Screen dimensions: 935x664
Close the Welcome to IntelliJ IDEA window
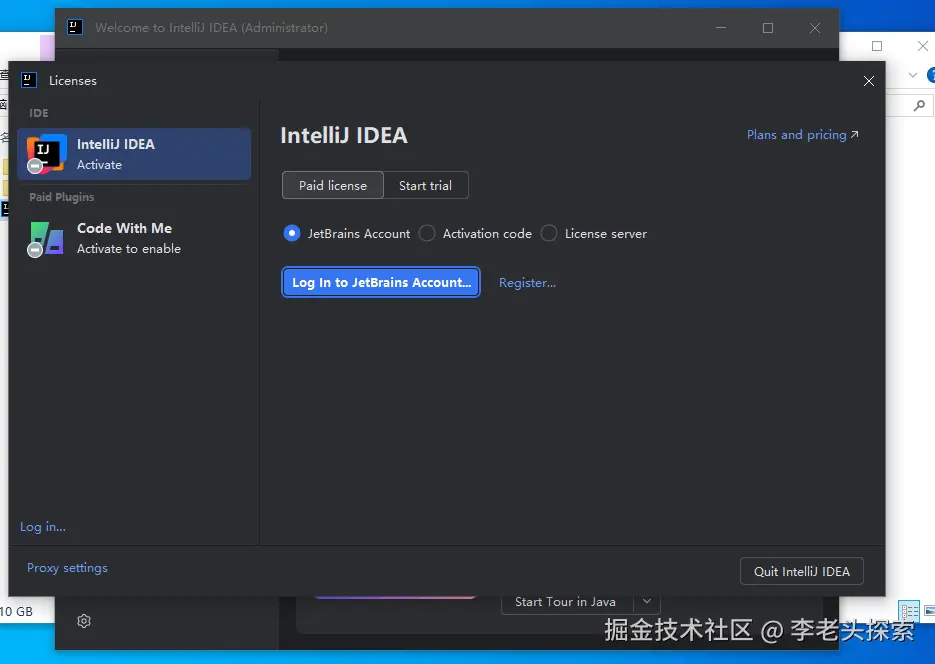[815, 28]
